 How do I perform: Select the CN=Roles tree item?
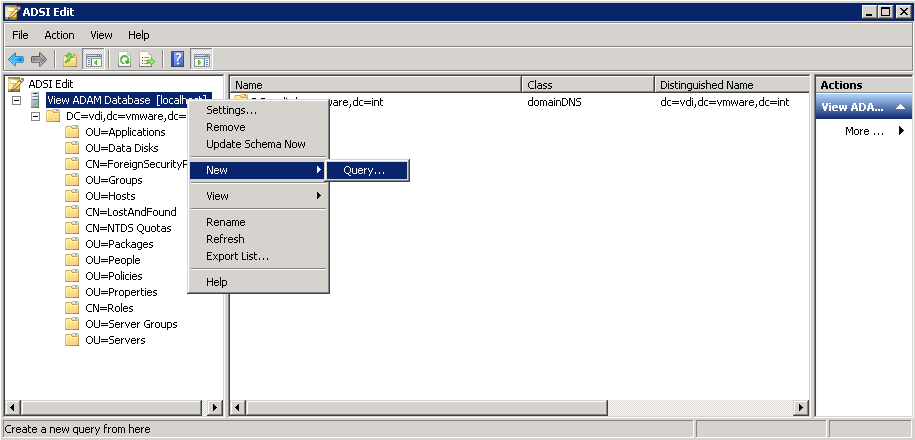click(x=109, y=308)
